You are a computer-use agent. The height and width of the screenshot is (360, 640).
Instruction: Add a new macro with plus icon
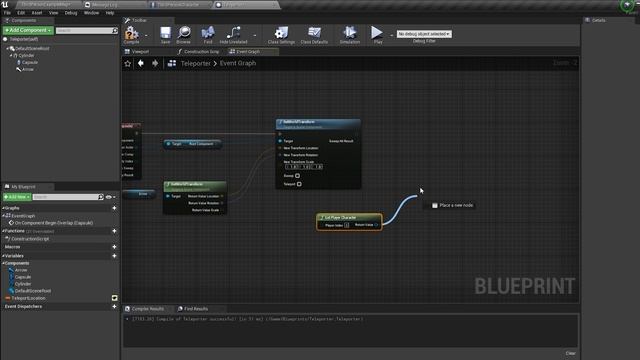(x=114, y=247)
